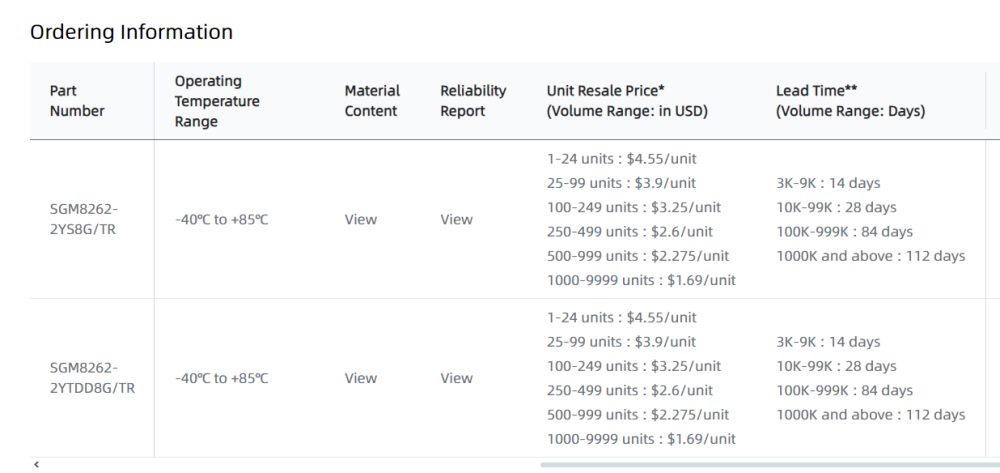This screenshot has height=473, width=1000.
Task: Click the Ordering Information heading
Action: [x=131, y=32]
